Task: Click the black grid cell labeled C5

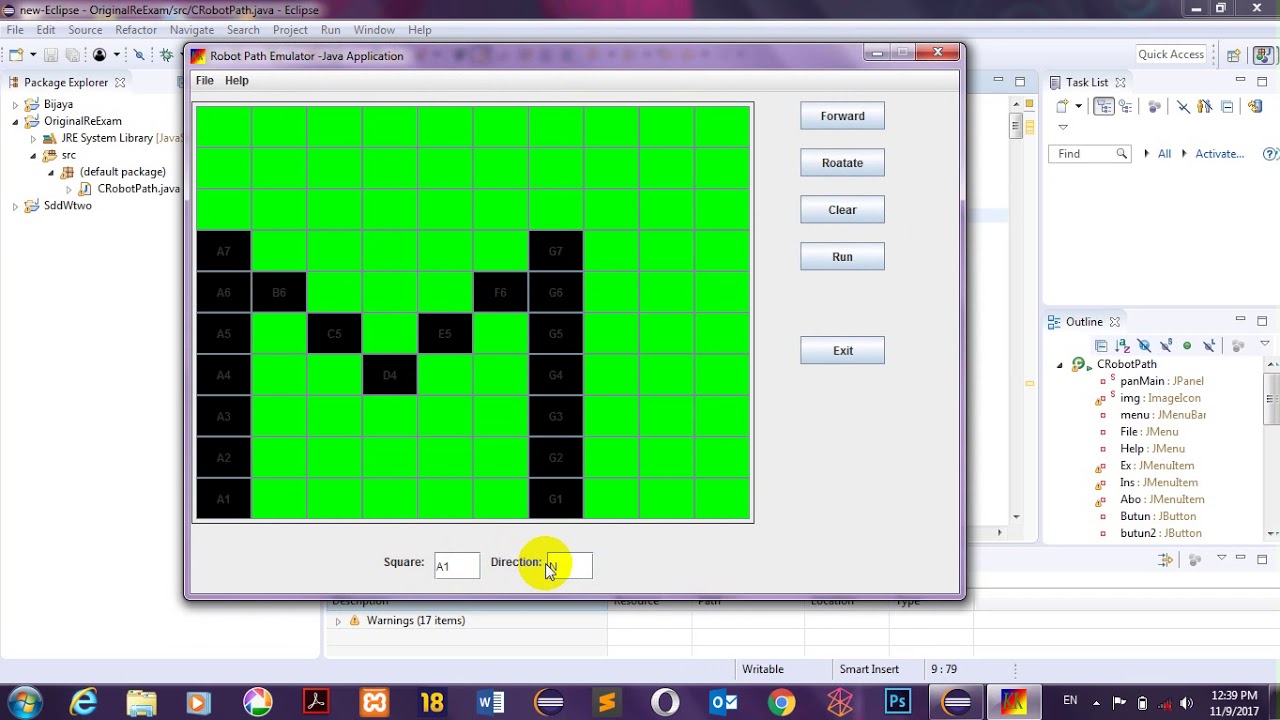Action: coord(334,334)
